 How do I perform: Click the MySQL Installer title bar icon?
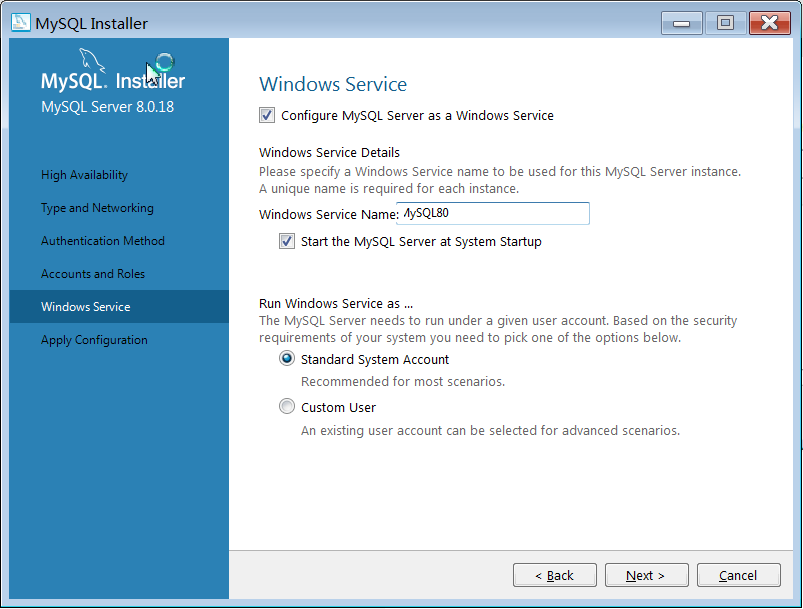(x=20, y=23)
